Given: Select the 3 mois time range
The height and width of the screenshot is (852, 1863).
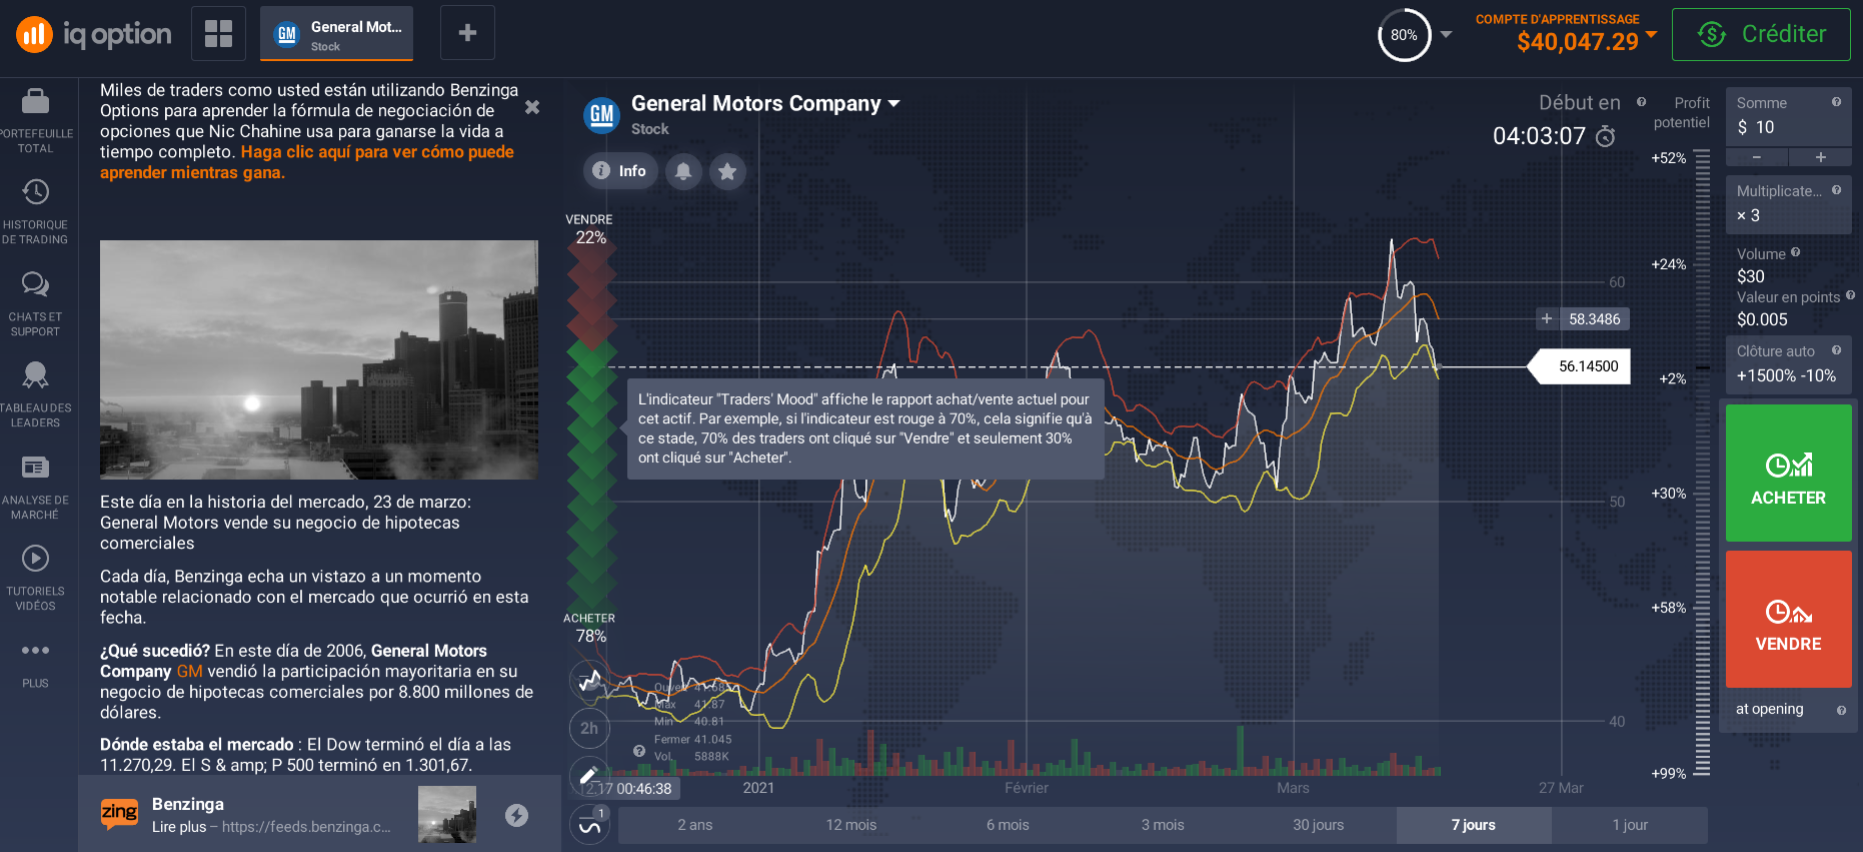Looking at the screenshot, I should tap(1163, 825).
